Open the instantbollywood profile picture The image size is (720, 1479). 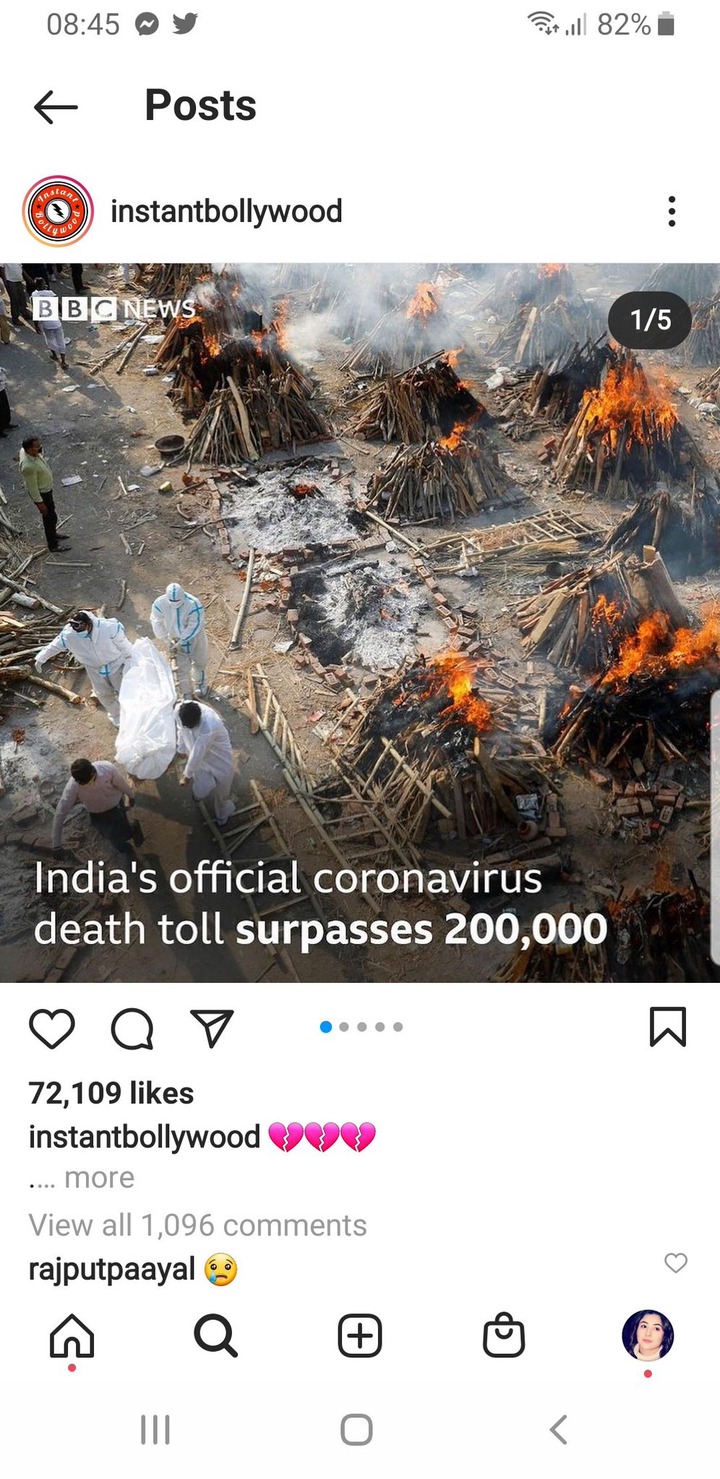(57, 211)
